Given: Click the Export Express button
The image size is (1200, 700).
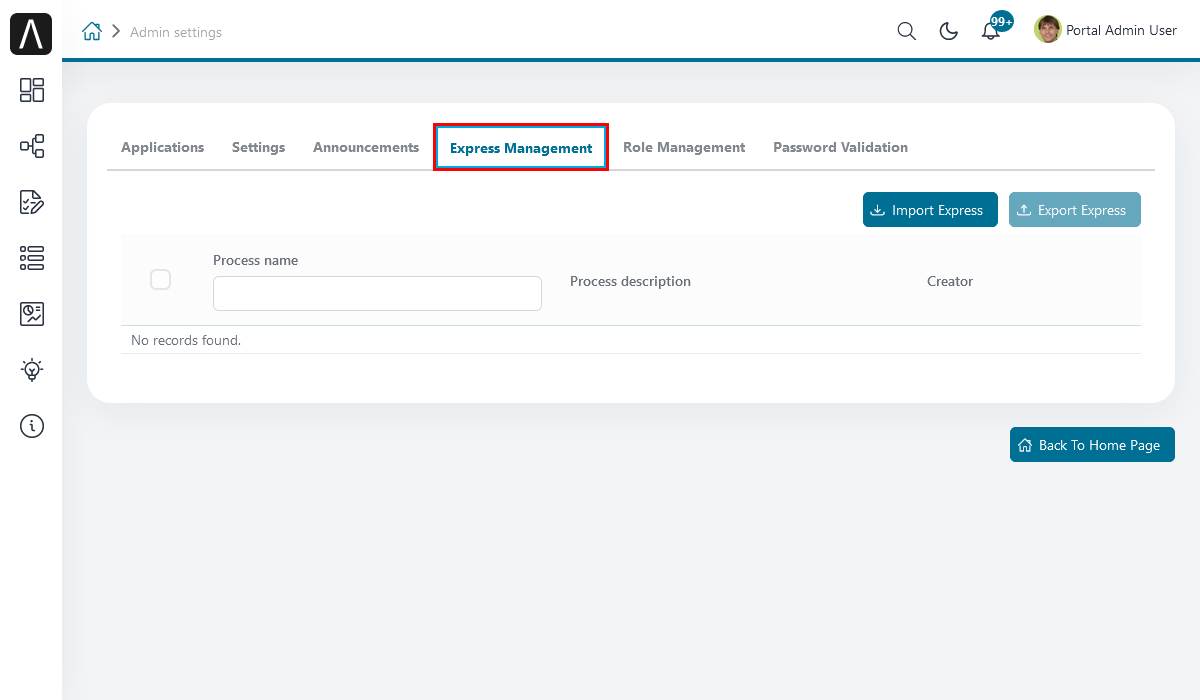Looking at the screenshot, I should [1075, 210].
